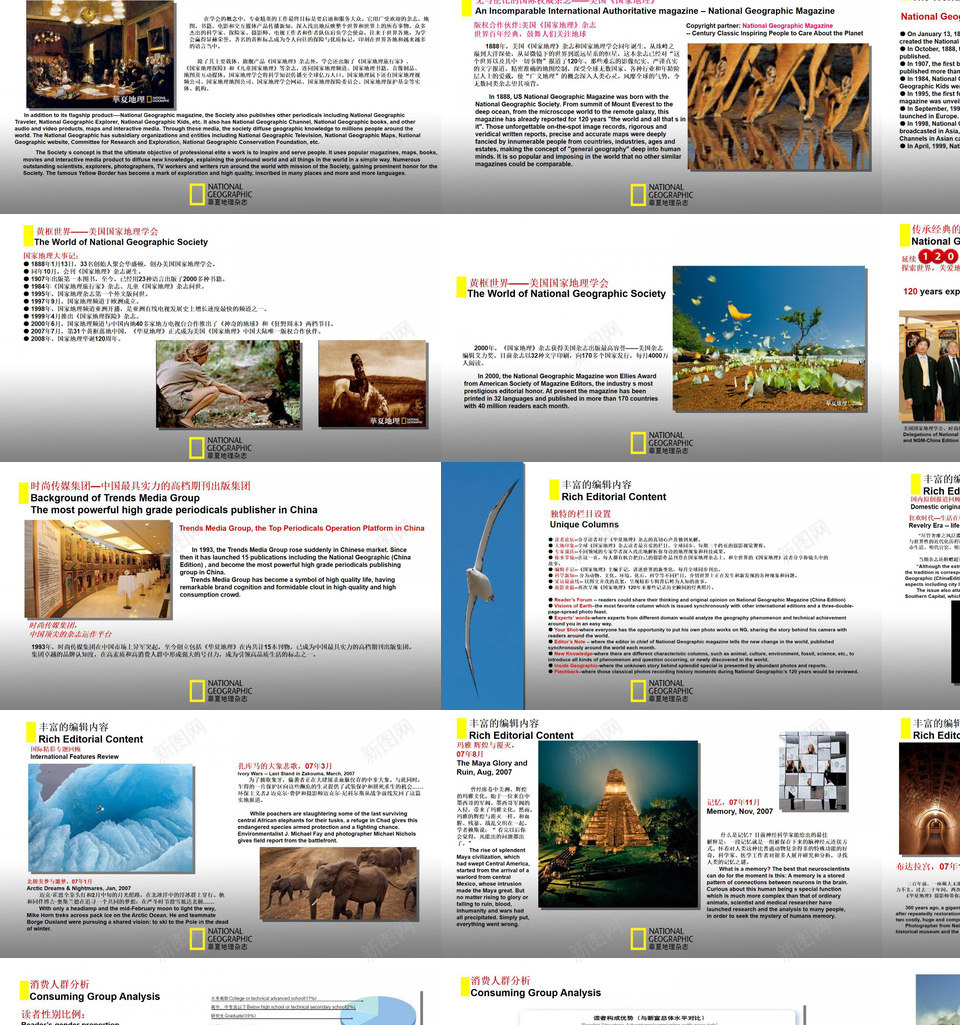This screenshot has width=960, height=1025.
Task: Click the paragraph starting 'In 1888, US National Geographic Magazine'
Action: (579, 130)
